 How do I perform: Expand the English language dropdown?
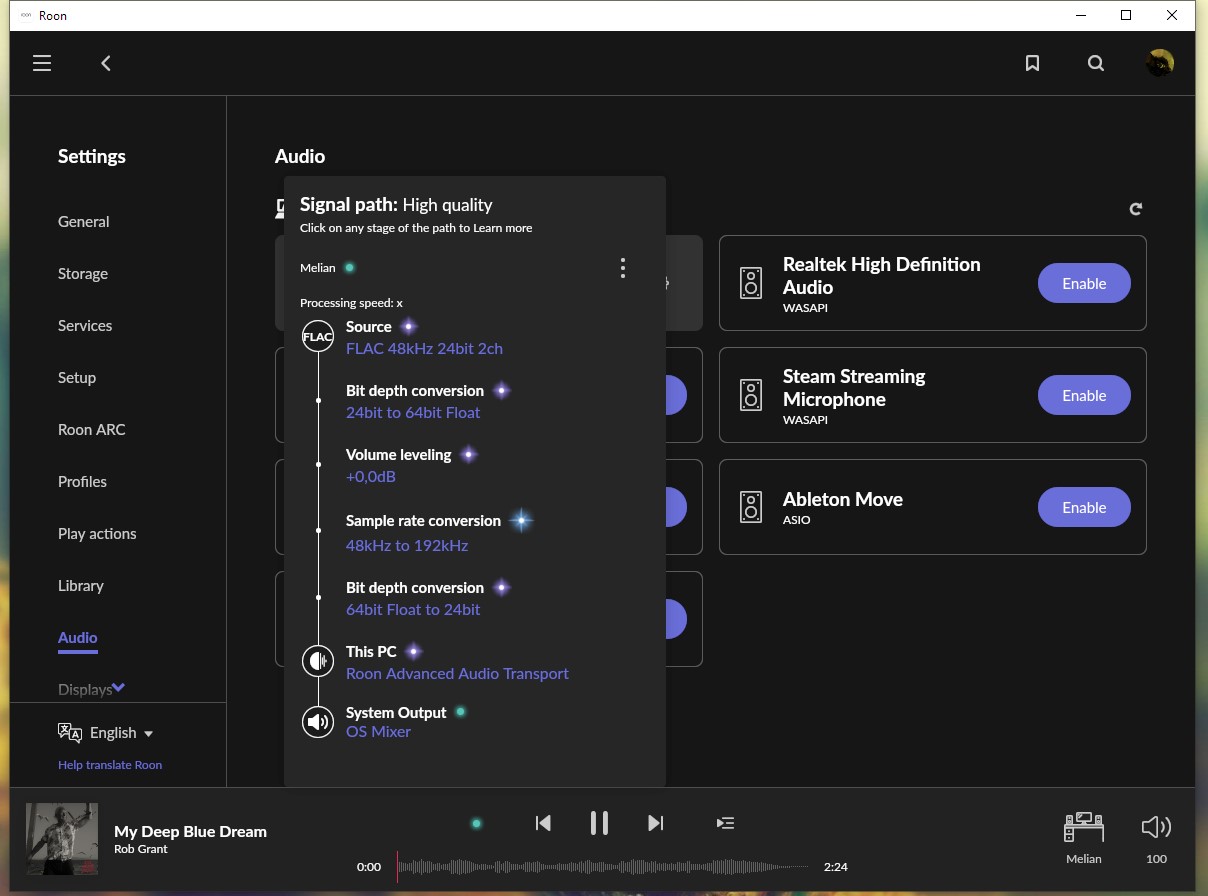(x=106, y=733)
